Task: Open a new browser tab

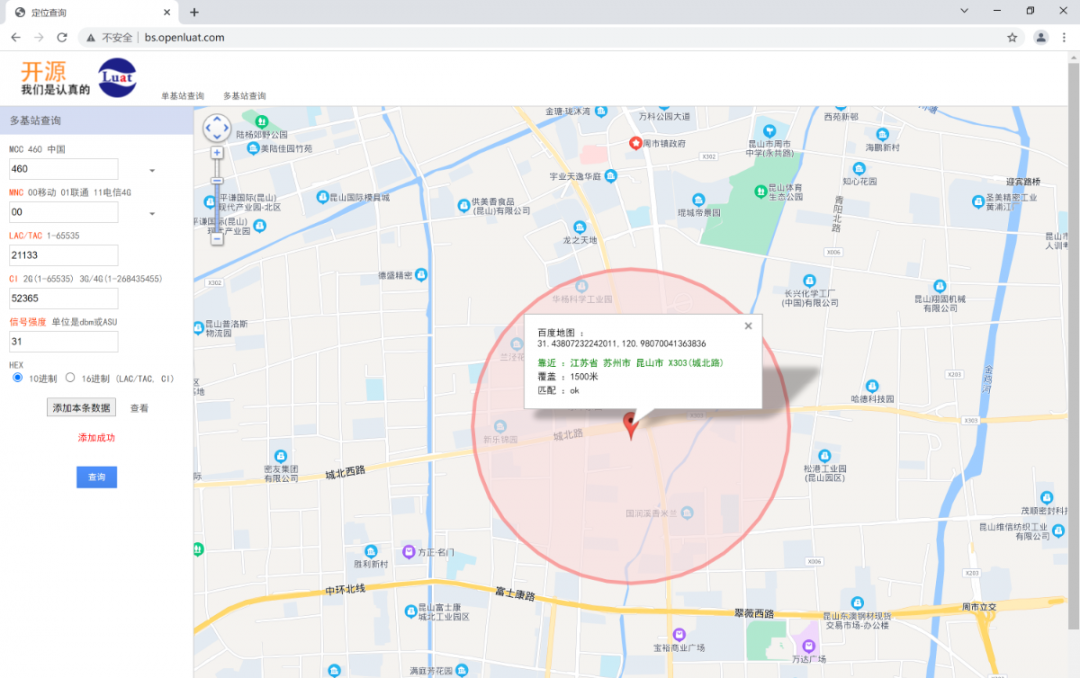Action: pos(194,12)
